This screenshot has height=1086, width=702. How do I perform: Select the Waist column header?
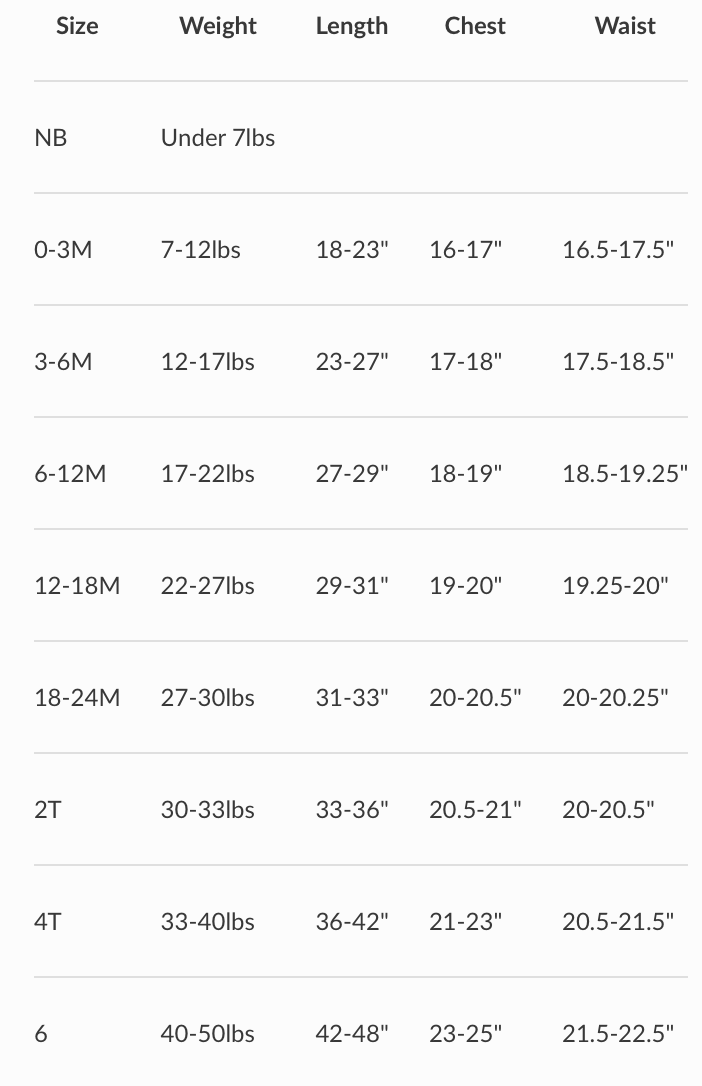coord(624,26)
